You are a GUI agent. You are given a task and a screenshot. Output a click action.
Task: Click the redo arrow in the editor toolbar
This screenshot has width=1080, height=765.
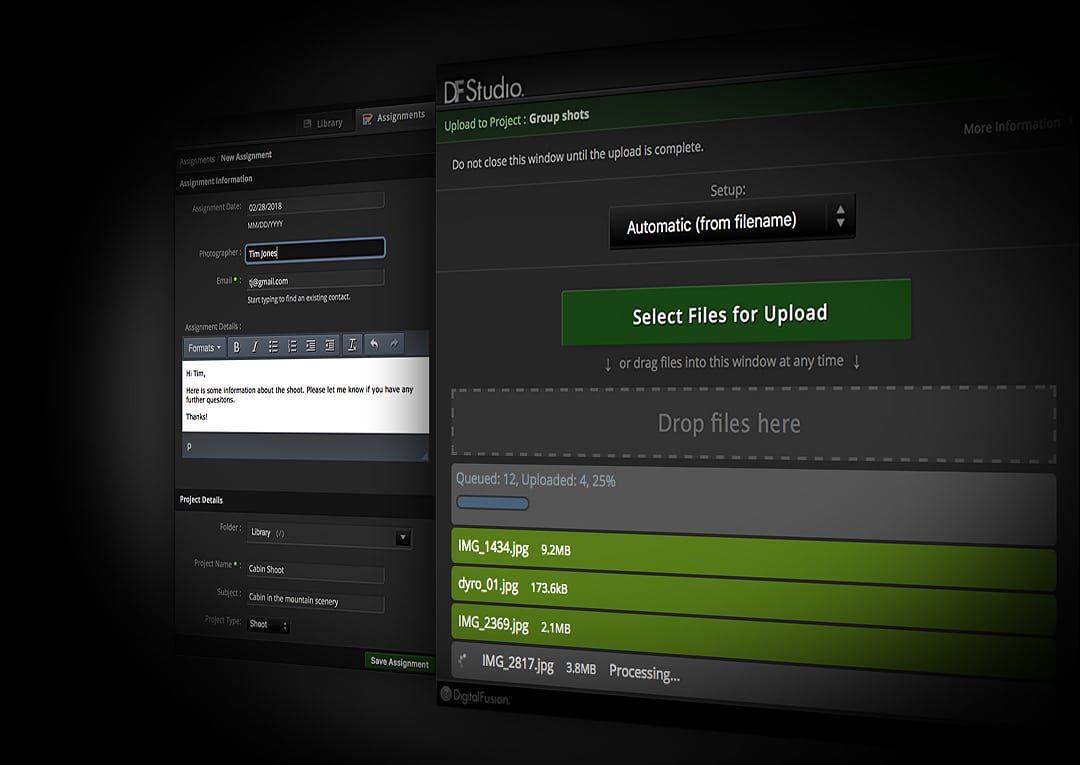click(394, 344)
